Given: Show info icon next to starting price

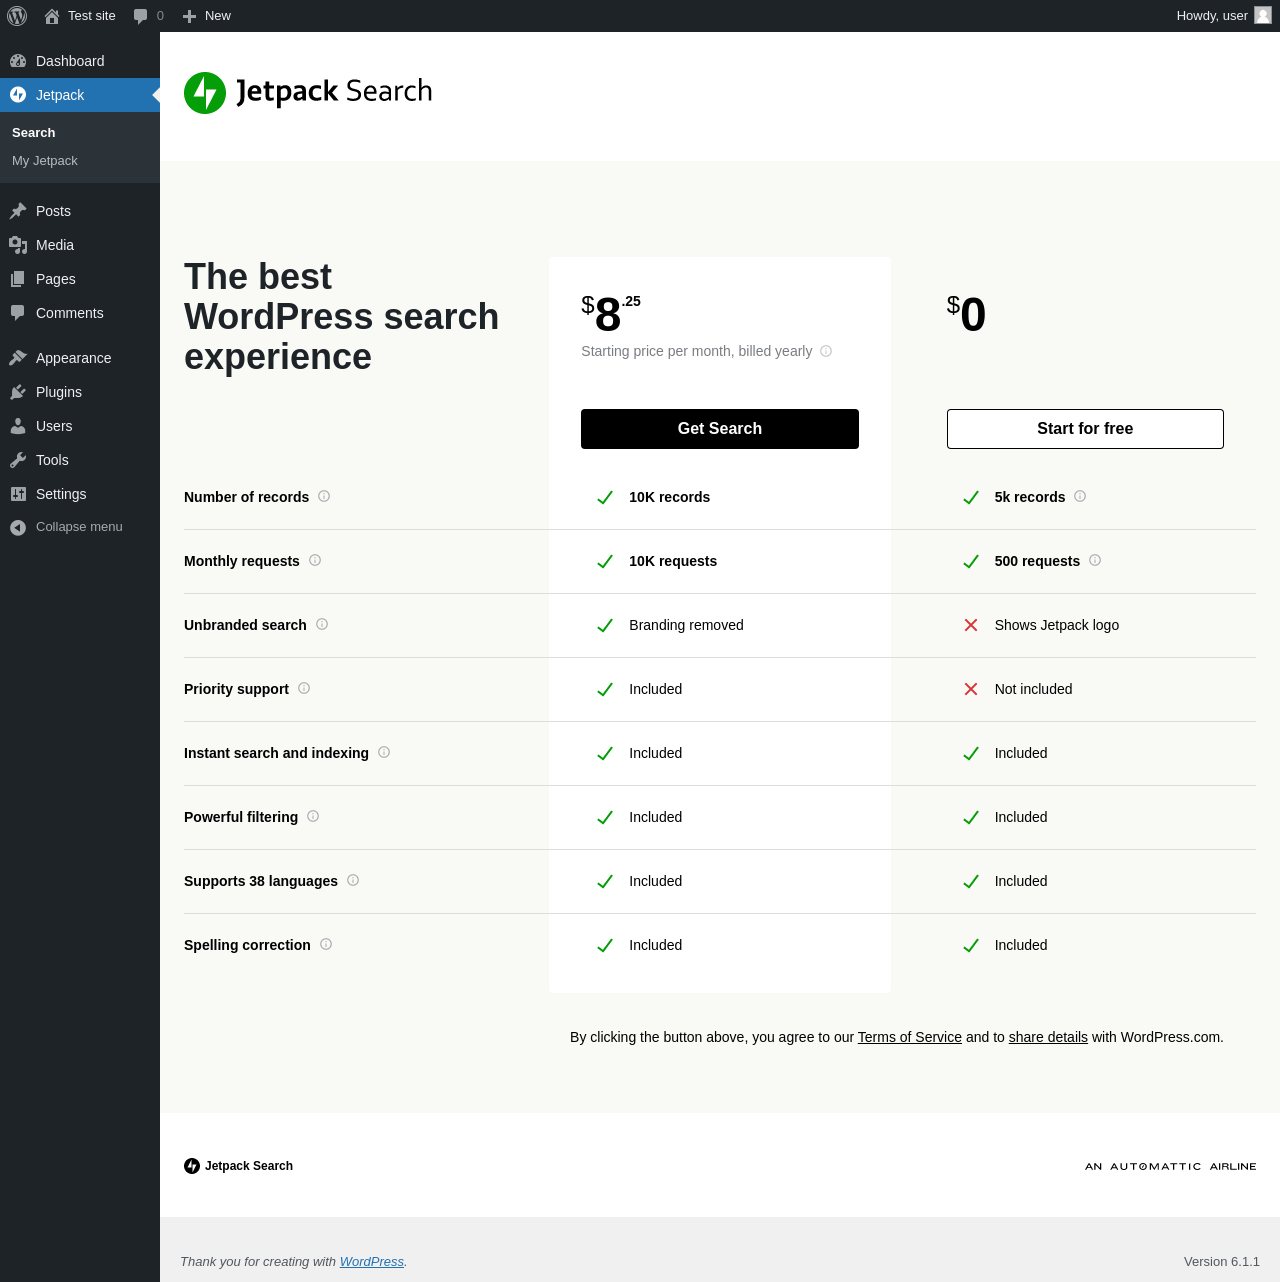Looking at the screenshot, I should [826, 351].
